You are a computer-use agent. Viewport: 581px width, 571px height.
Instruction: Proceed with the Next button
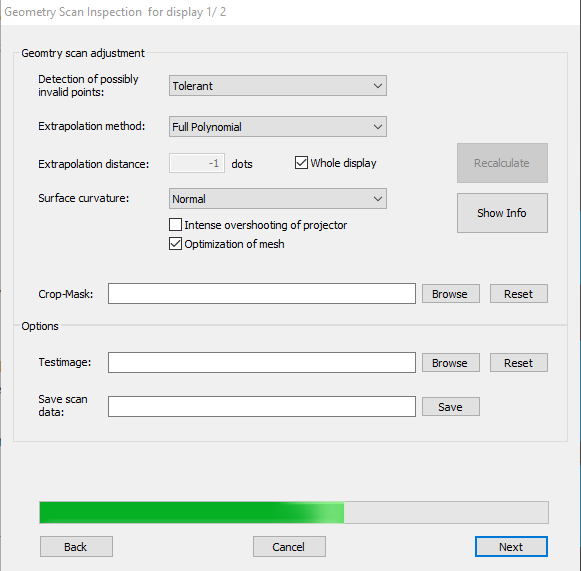point(511,547)
